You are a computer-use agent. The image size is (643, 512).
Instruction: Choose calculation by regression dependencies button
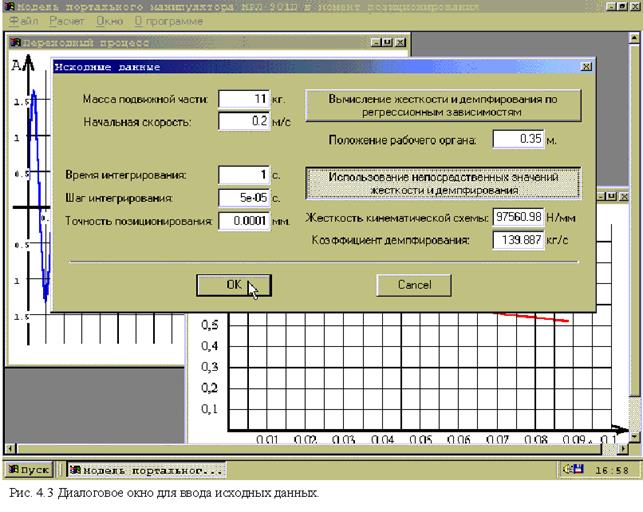coord(442,107)
